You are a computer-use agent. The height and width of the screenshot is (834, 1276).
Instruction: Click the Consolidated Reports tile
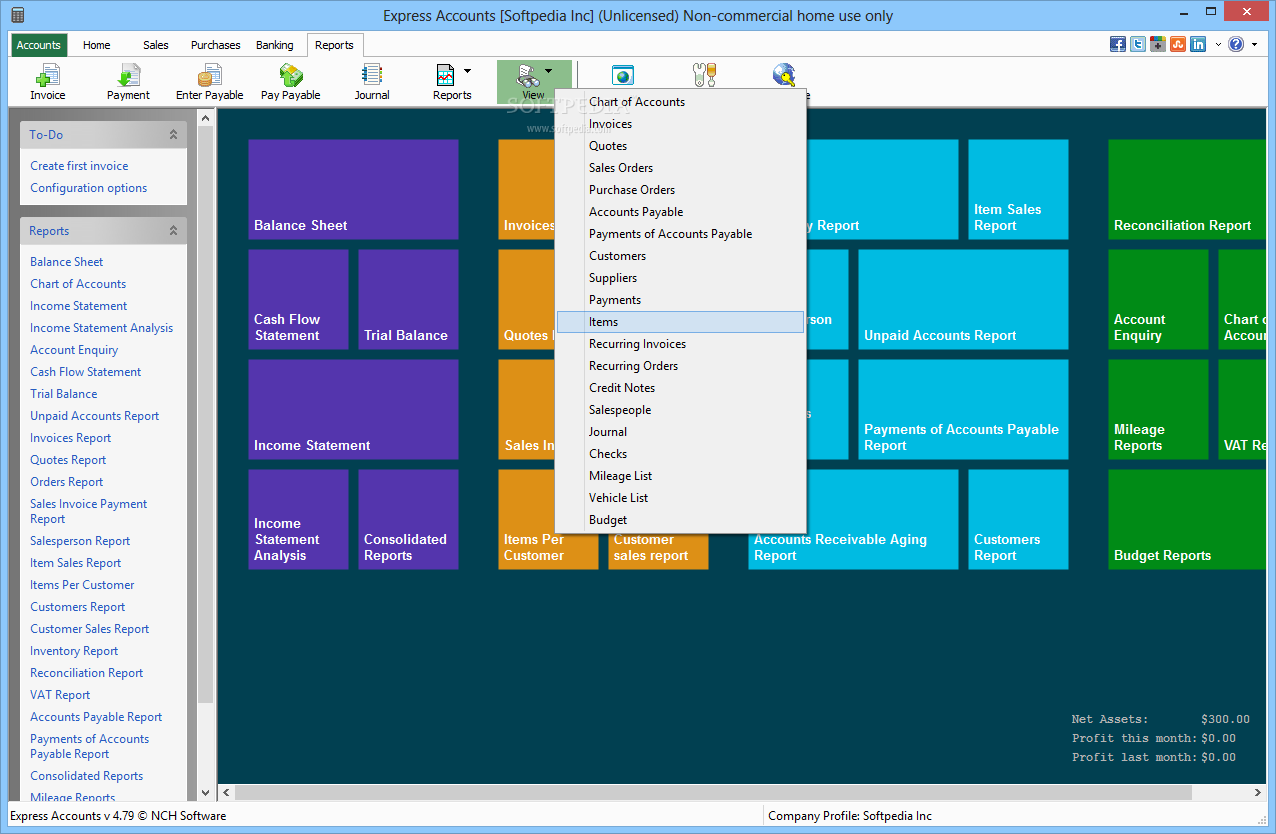pos(408,519)
